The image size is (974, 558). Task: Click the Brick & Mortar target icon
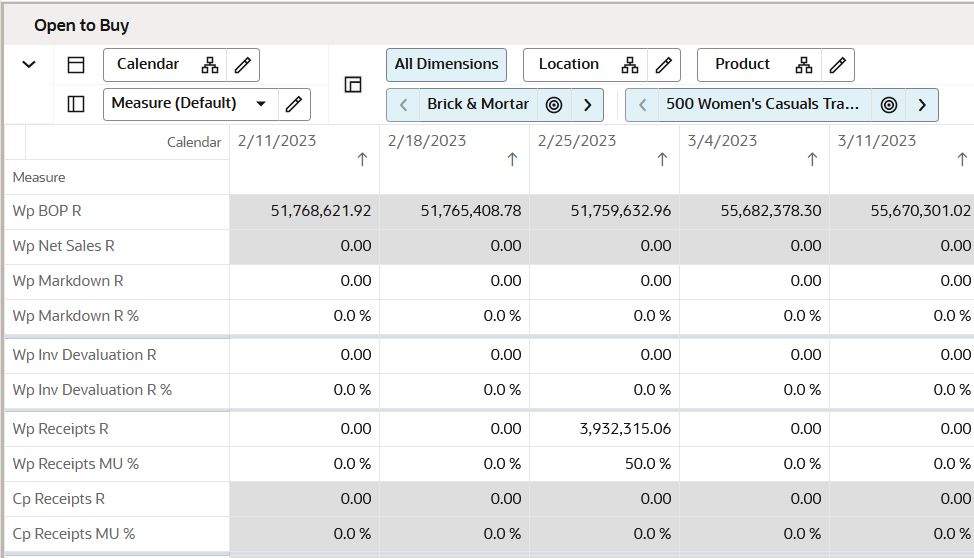pyautogui.click(x=554, y=105)
